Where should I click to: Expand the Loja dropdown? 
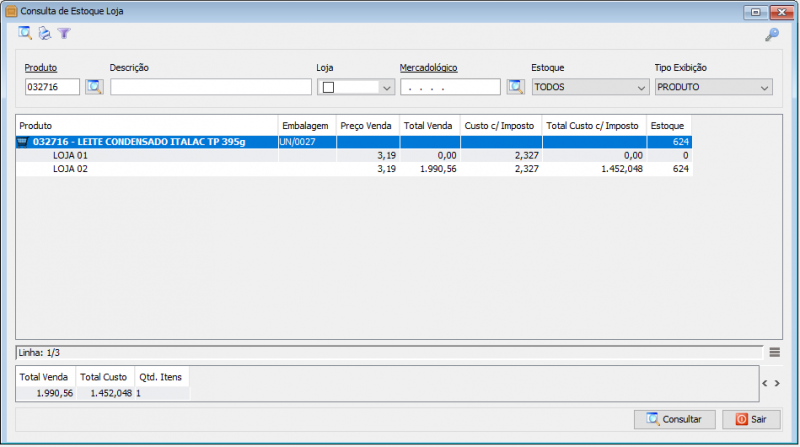pos(386,88)
